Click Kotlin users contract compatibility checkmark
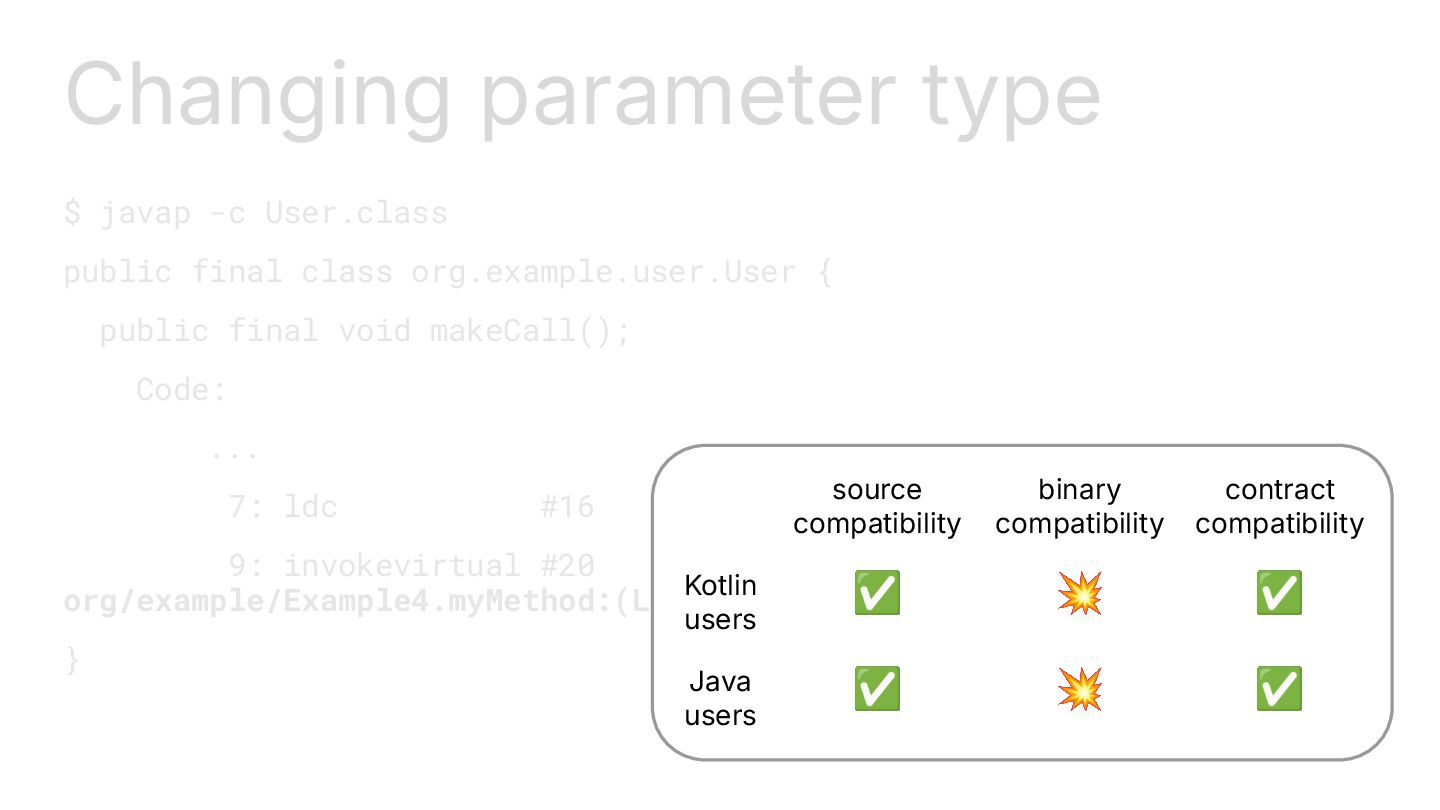Viewport: 1440px width, 810px height. click(1279, 593)
